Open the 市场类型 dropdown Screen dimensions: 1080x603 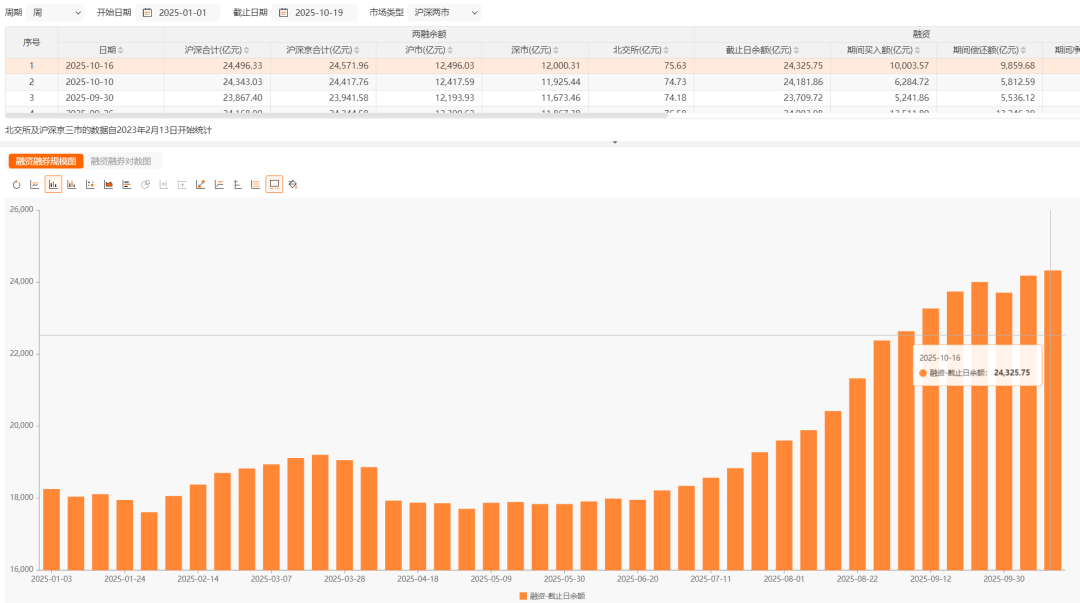point(446,13)
